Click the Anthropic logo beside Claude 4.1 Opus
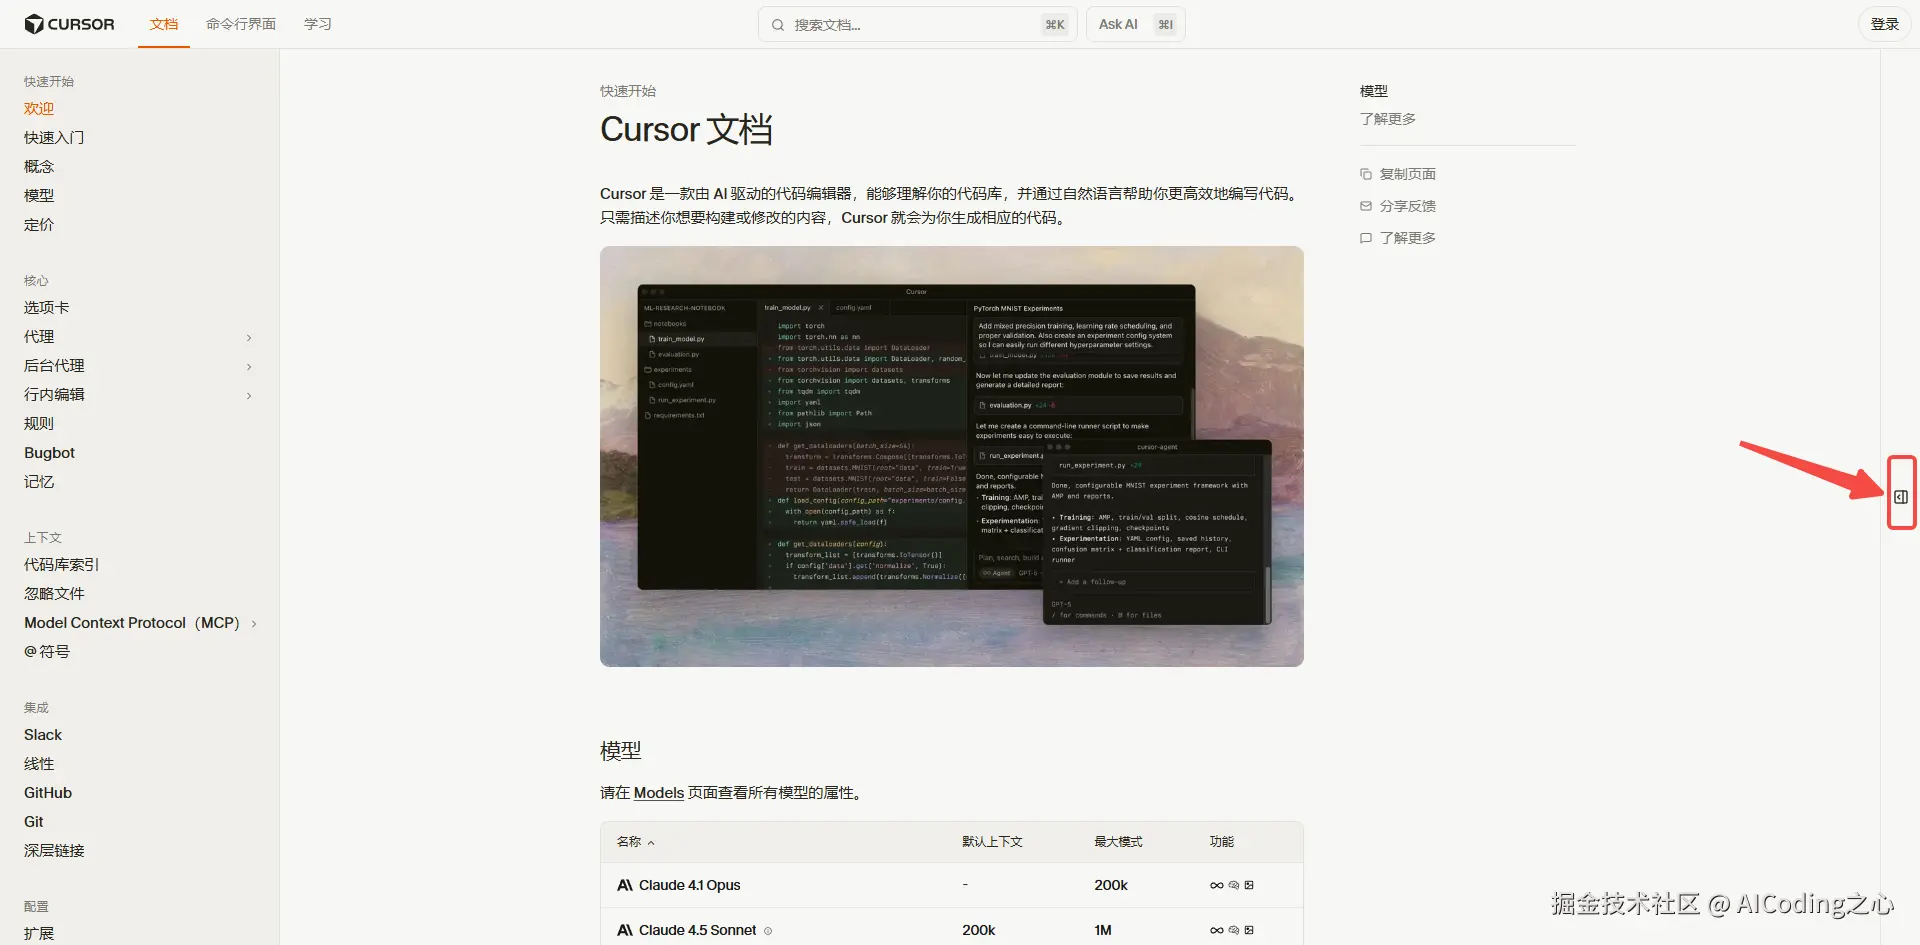 [625, 885]
